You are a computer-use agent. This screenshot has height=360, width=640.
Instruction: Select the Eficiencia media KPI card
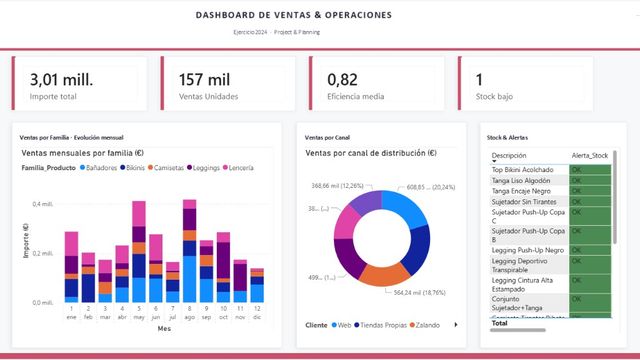[x=377, y=83]
